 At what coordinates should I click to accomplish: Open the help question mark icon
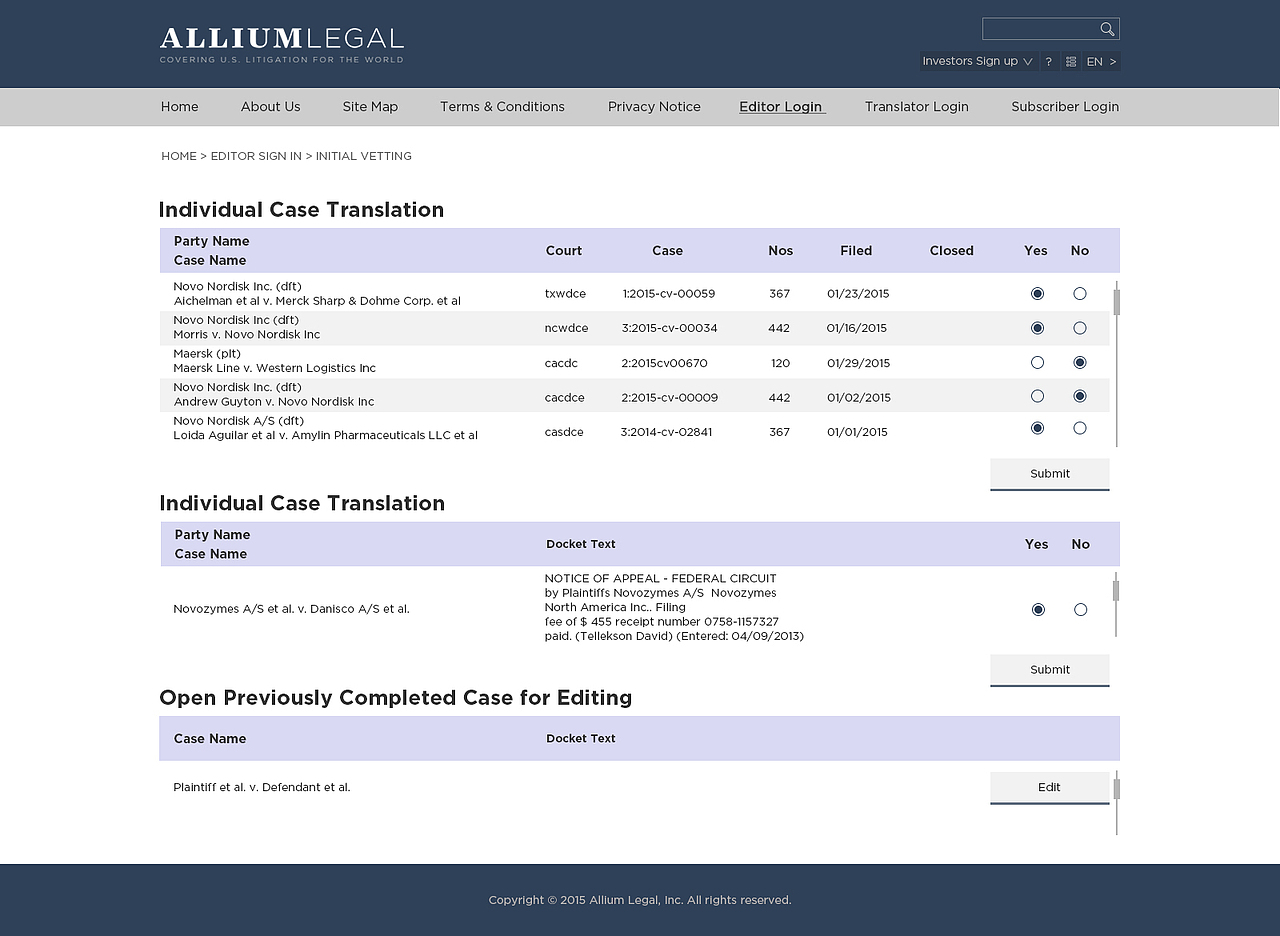1049,61
